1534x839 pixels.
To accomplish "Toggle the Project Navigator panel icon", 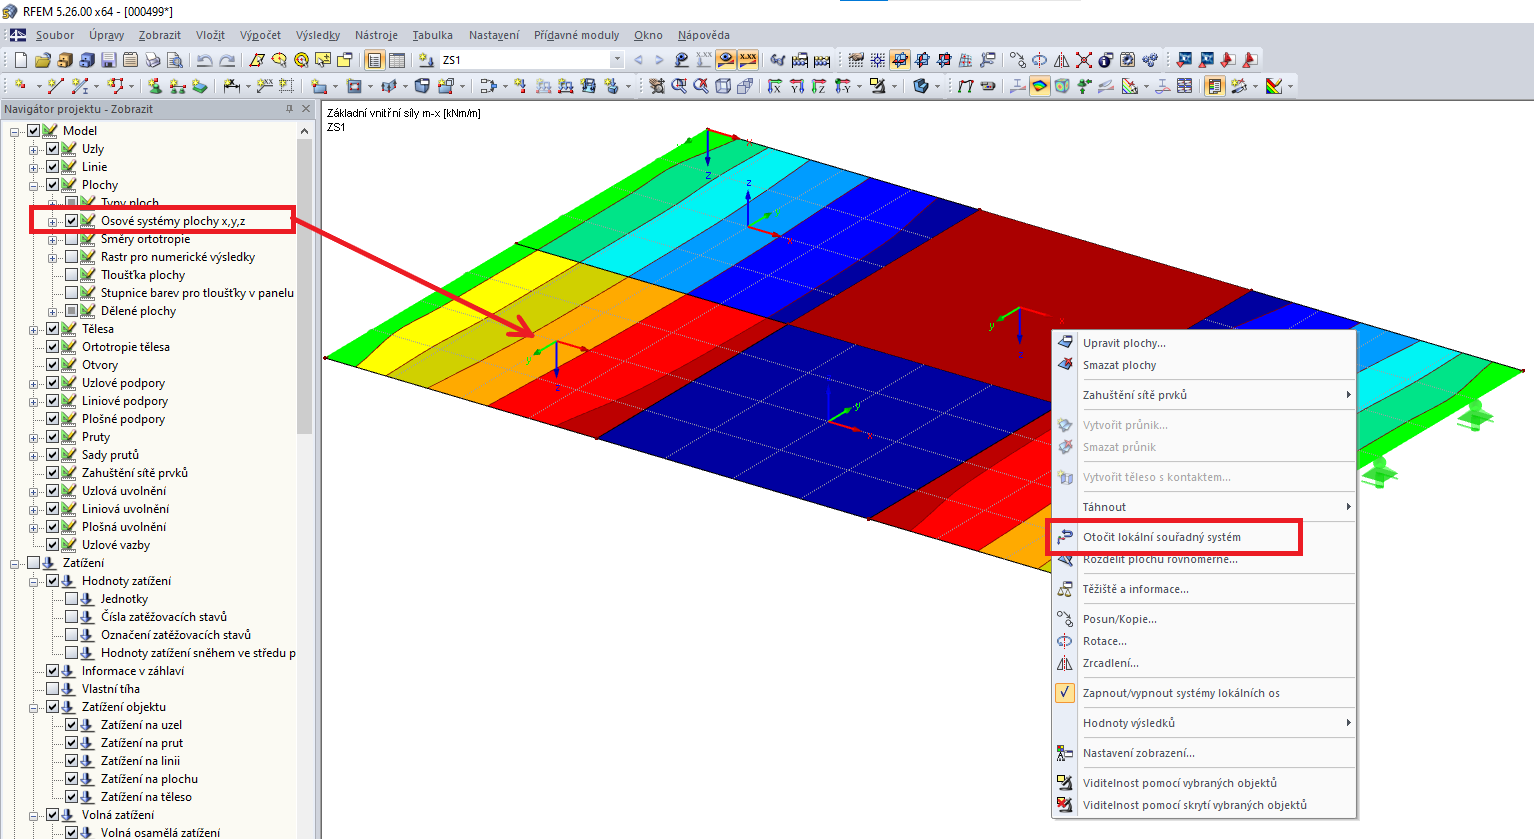I will point(374,60).
